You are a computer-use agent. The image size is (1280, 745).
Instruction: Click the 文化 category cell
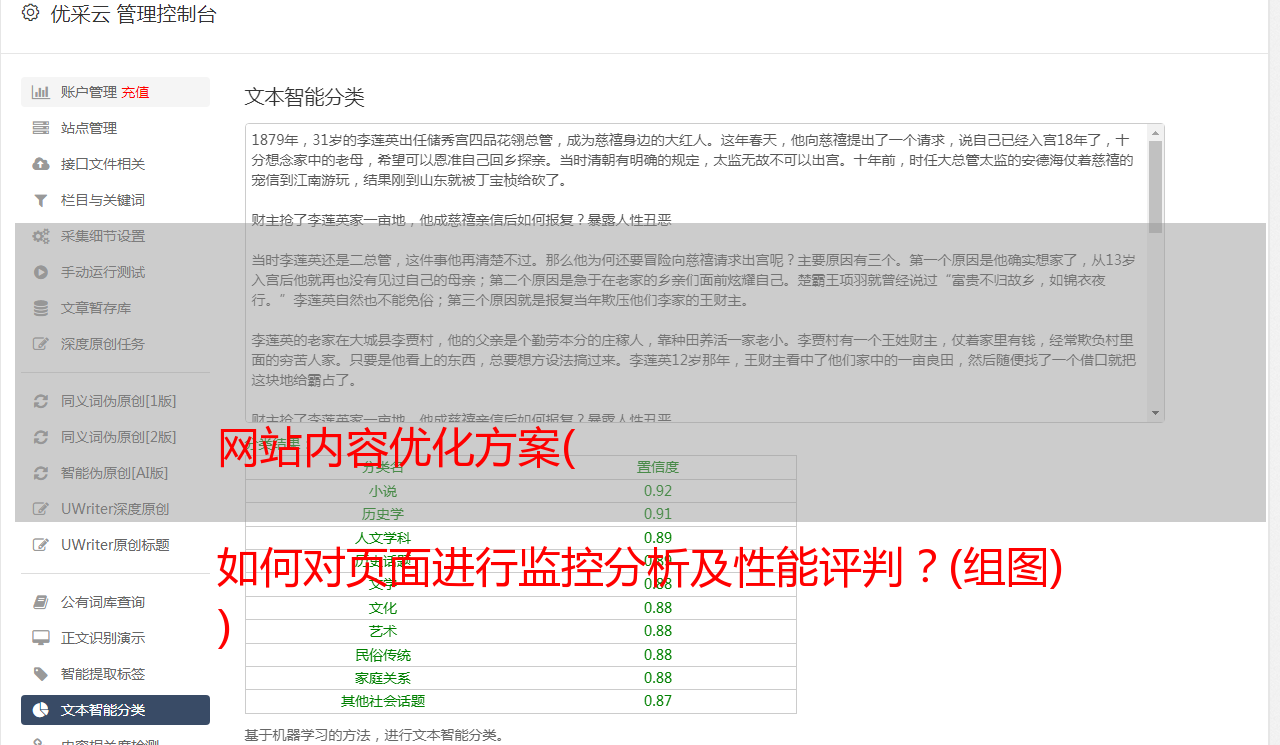383,608
